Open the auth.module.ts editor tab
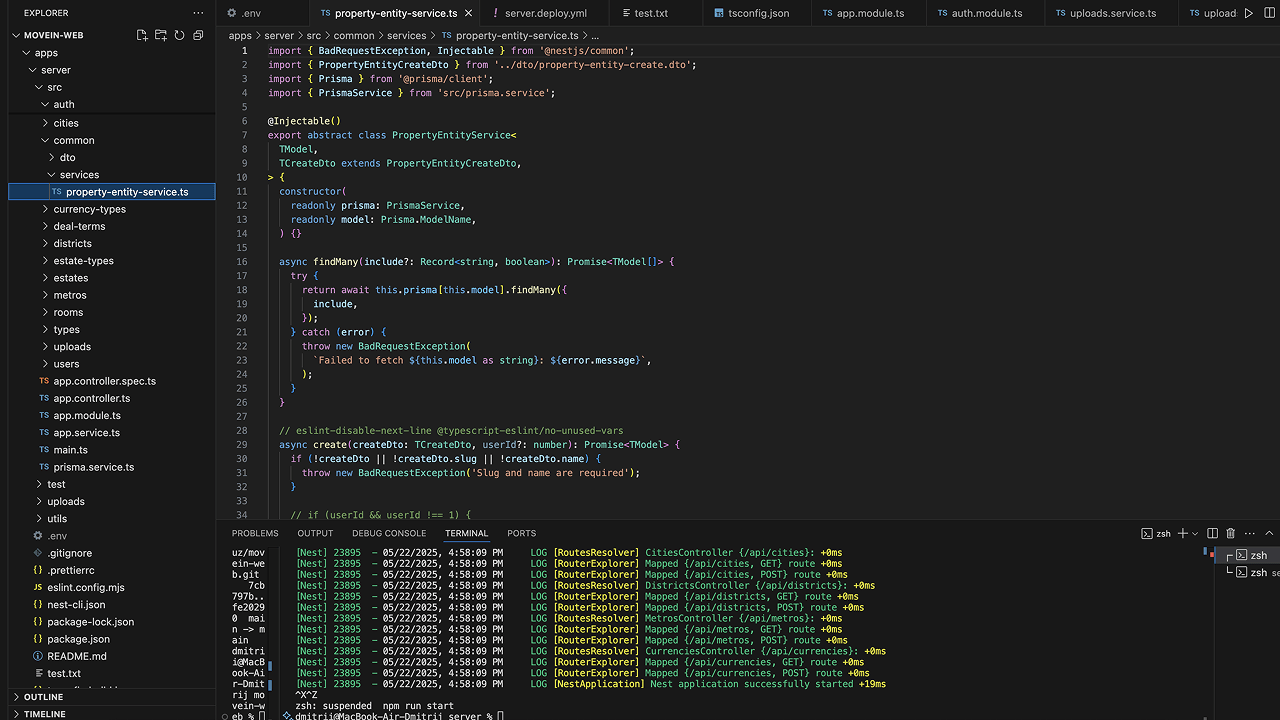 pyautogui.click(x=987, y=13)
